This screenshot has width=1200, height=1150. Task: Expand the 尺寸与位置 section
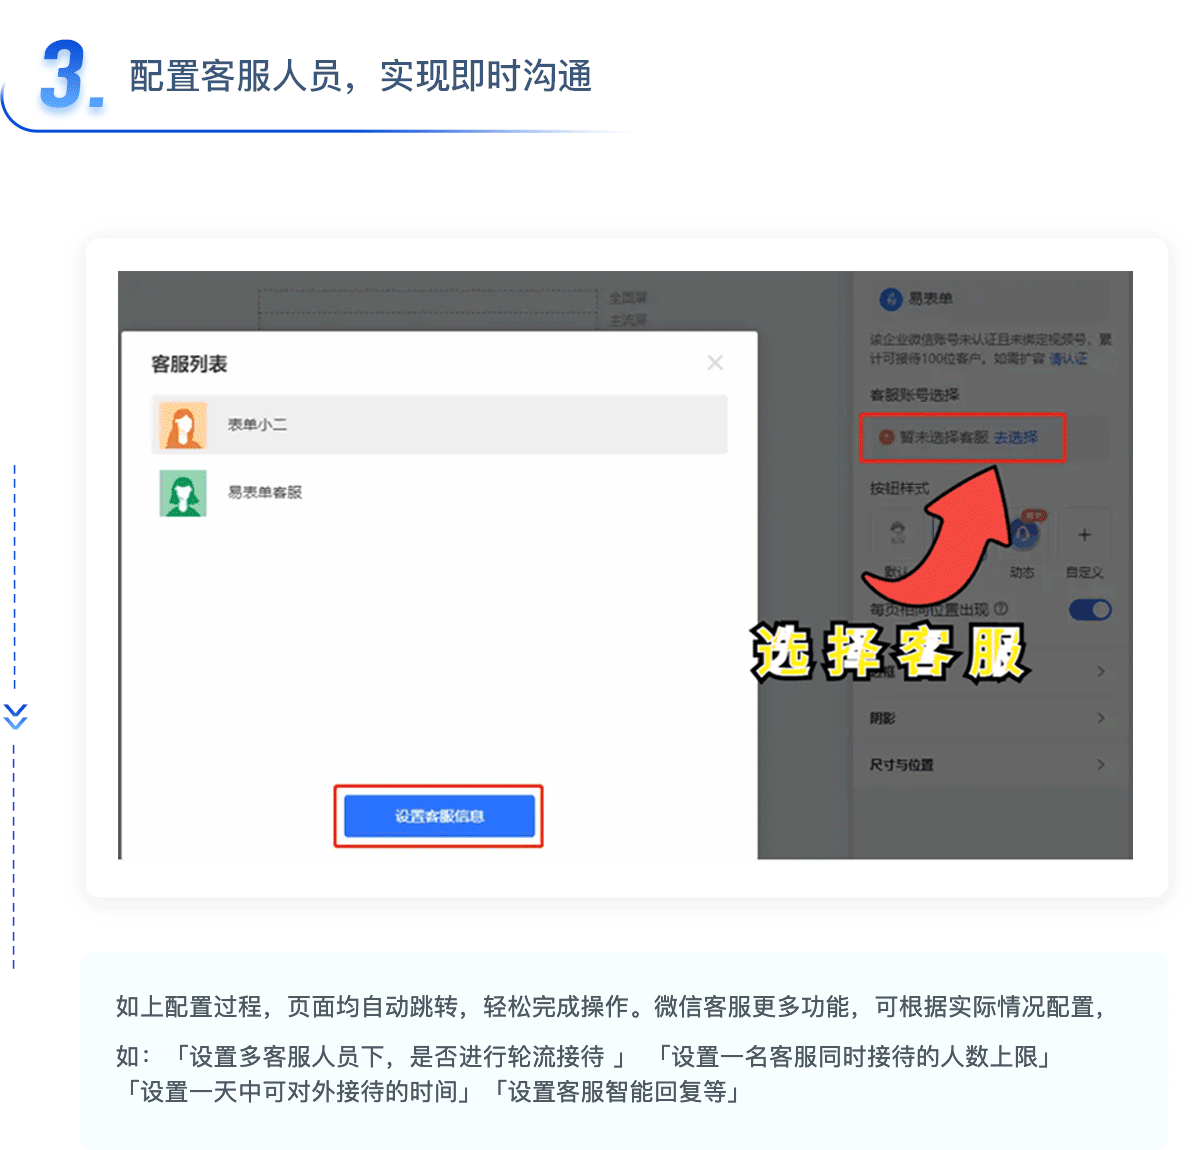pos(988,765)
